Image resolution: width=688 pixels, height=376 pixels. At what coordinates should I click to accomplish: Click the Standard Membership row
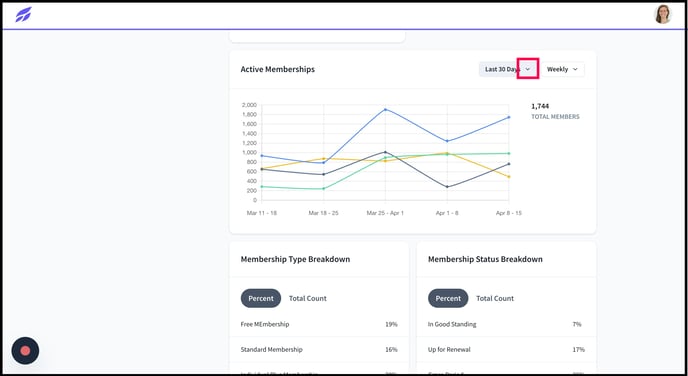(319, 350)
